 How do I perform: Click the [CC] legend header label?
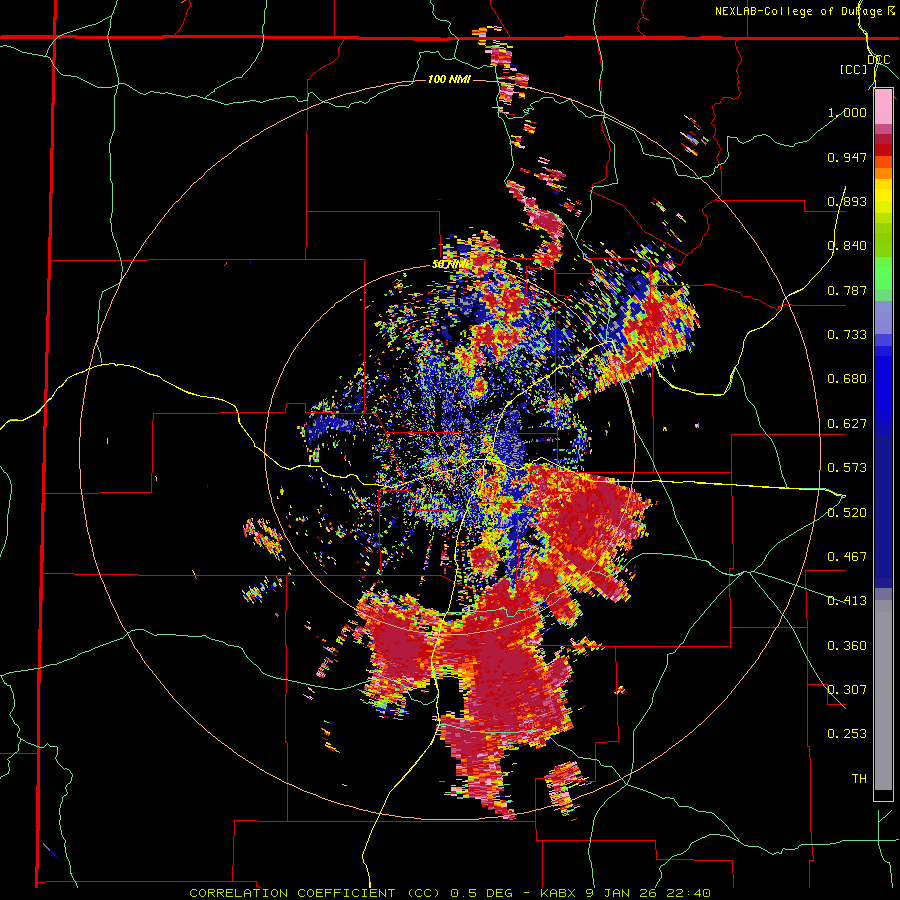(x=853, y=69)
